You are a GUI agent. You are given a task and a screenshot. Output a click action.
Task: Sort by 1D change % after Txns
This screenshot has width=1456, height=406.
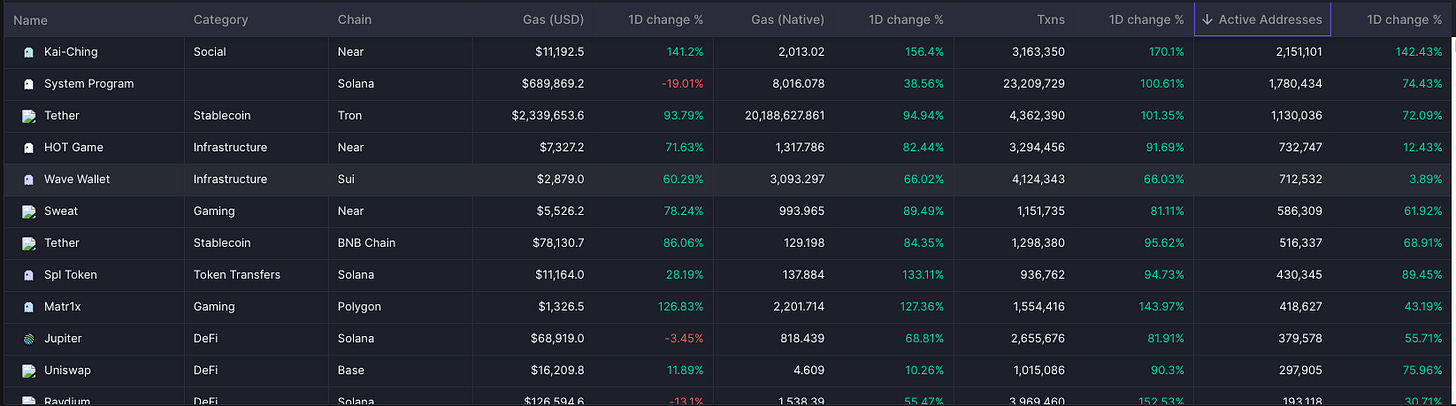pos(1146,20)
